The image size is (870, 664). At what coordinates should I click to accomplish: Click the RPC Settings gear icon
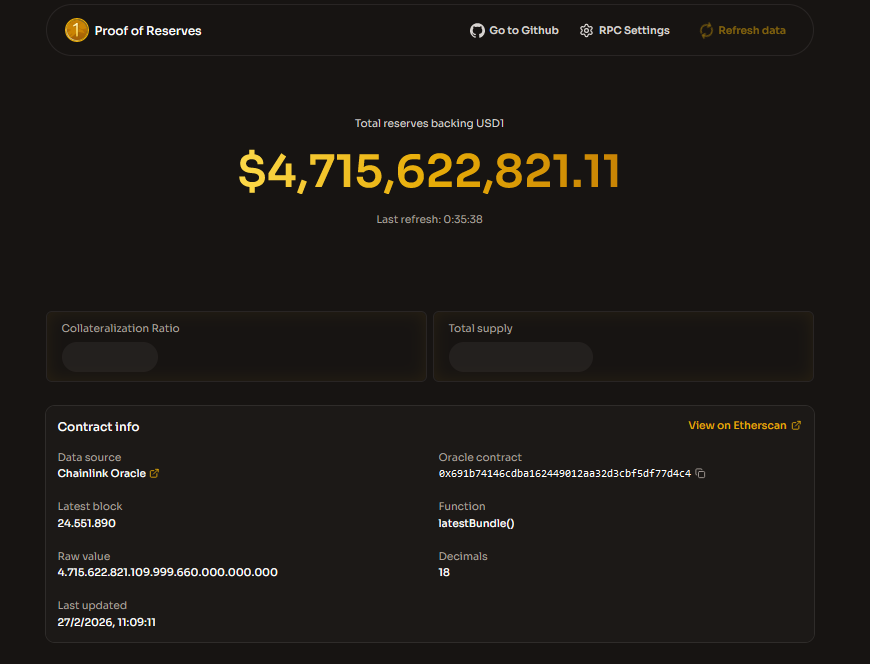(586, 31)
